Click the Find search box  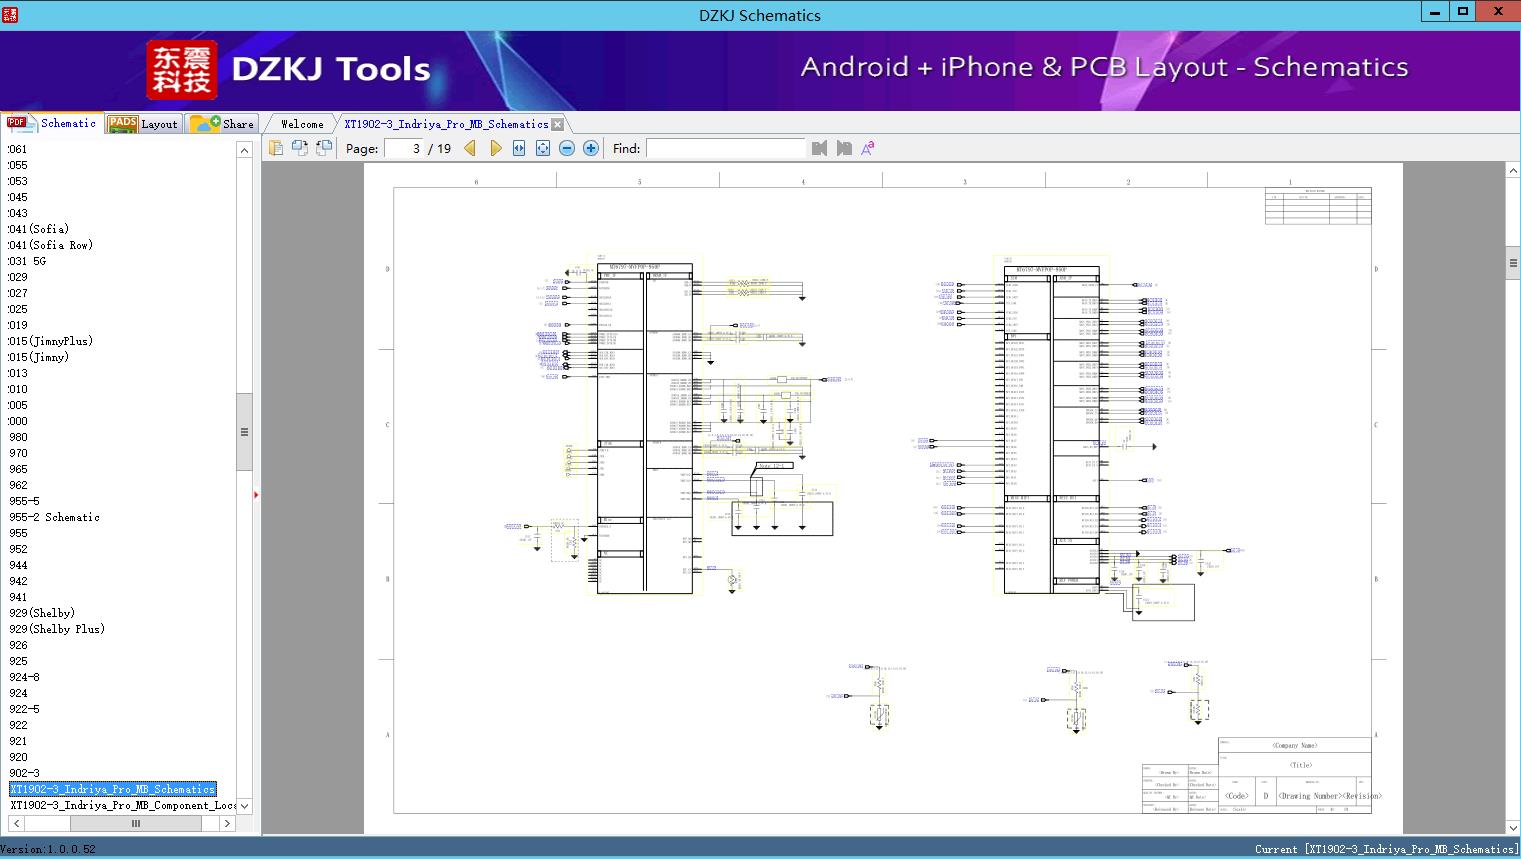pyautogui.click(x=725, y=148)
